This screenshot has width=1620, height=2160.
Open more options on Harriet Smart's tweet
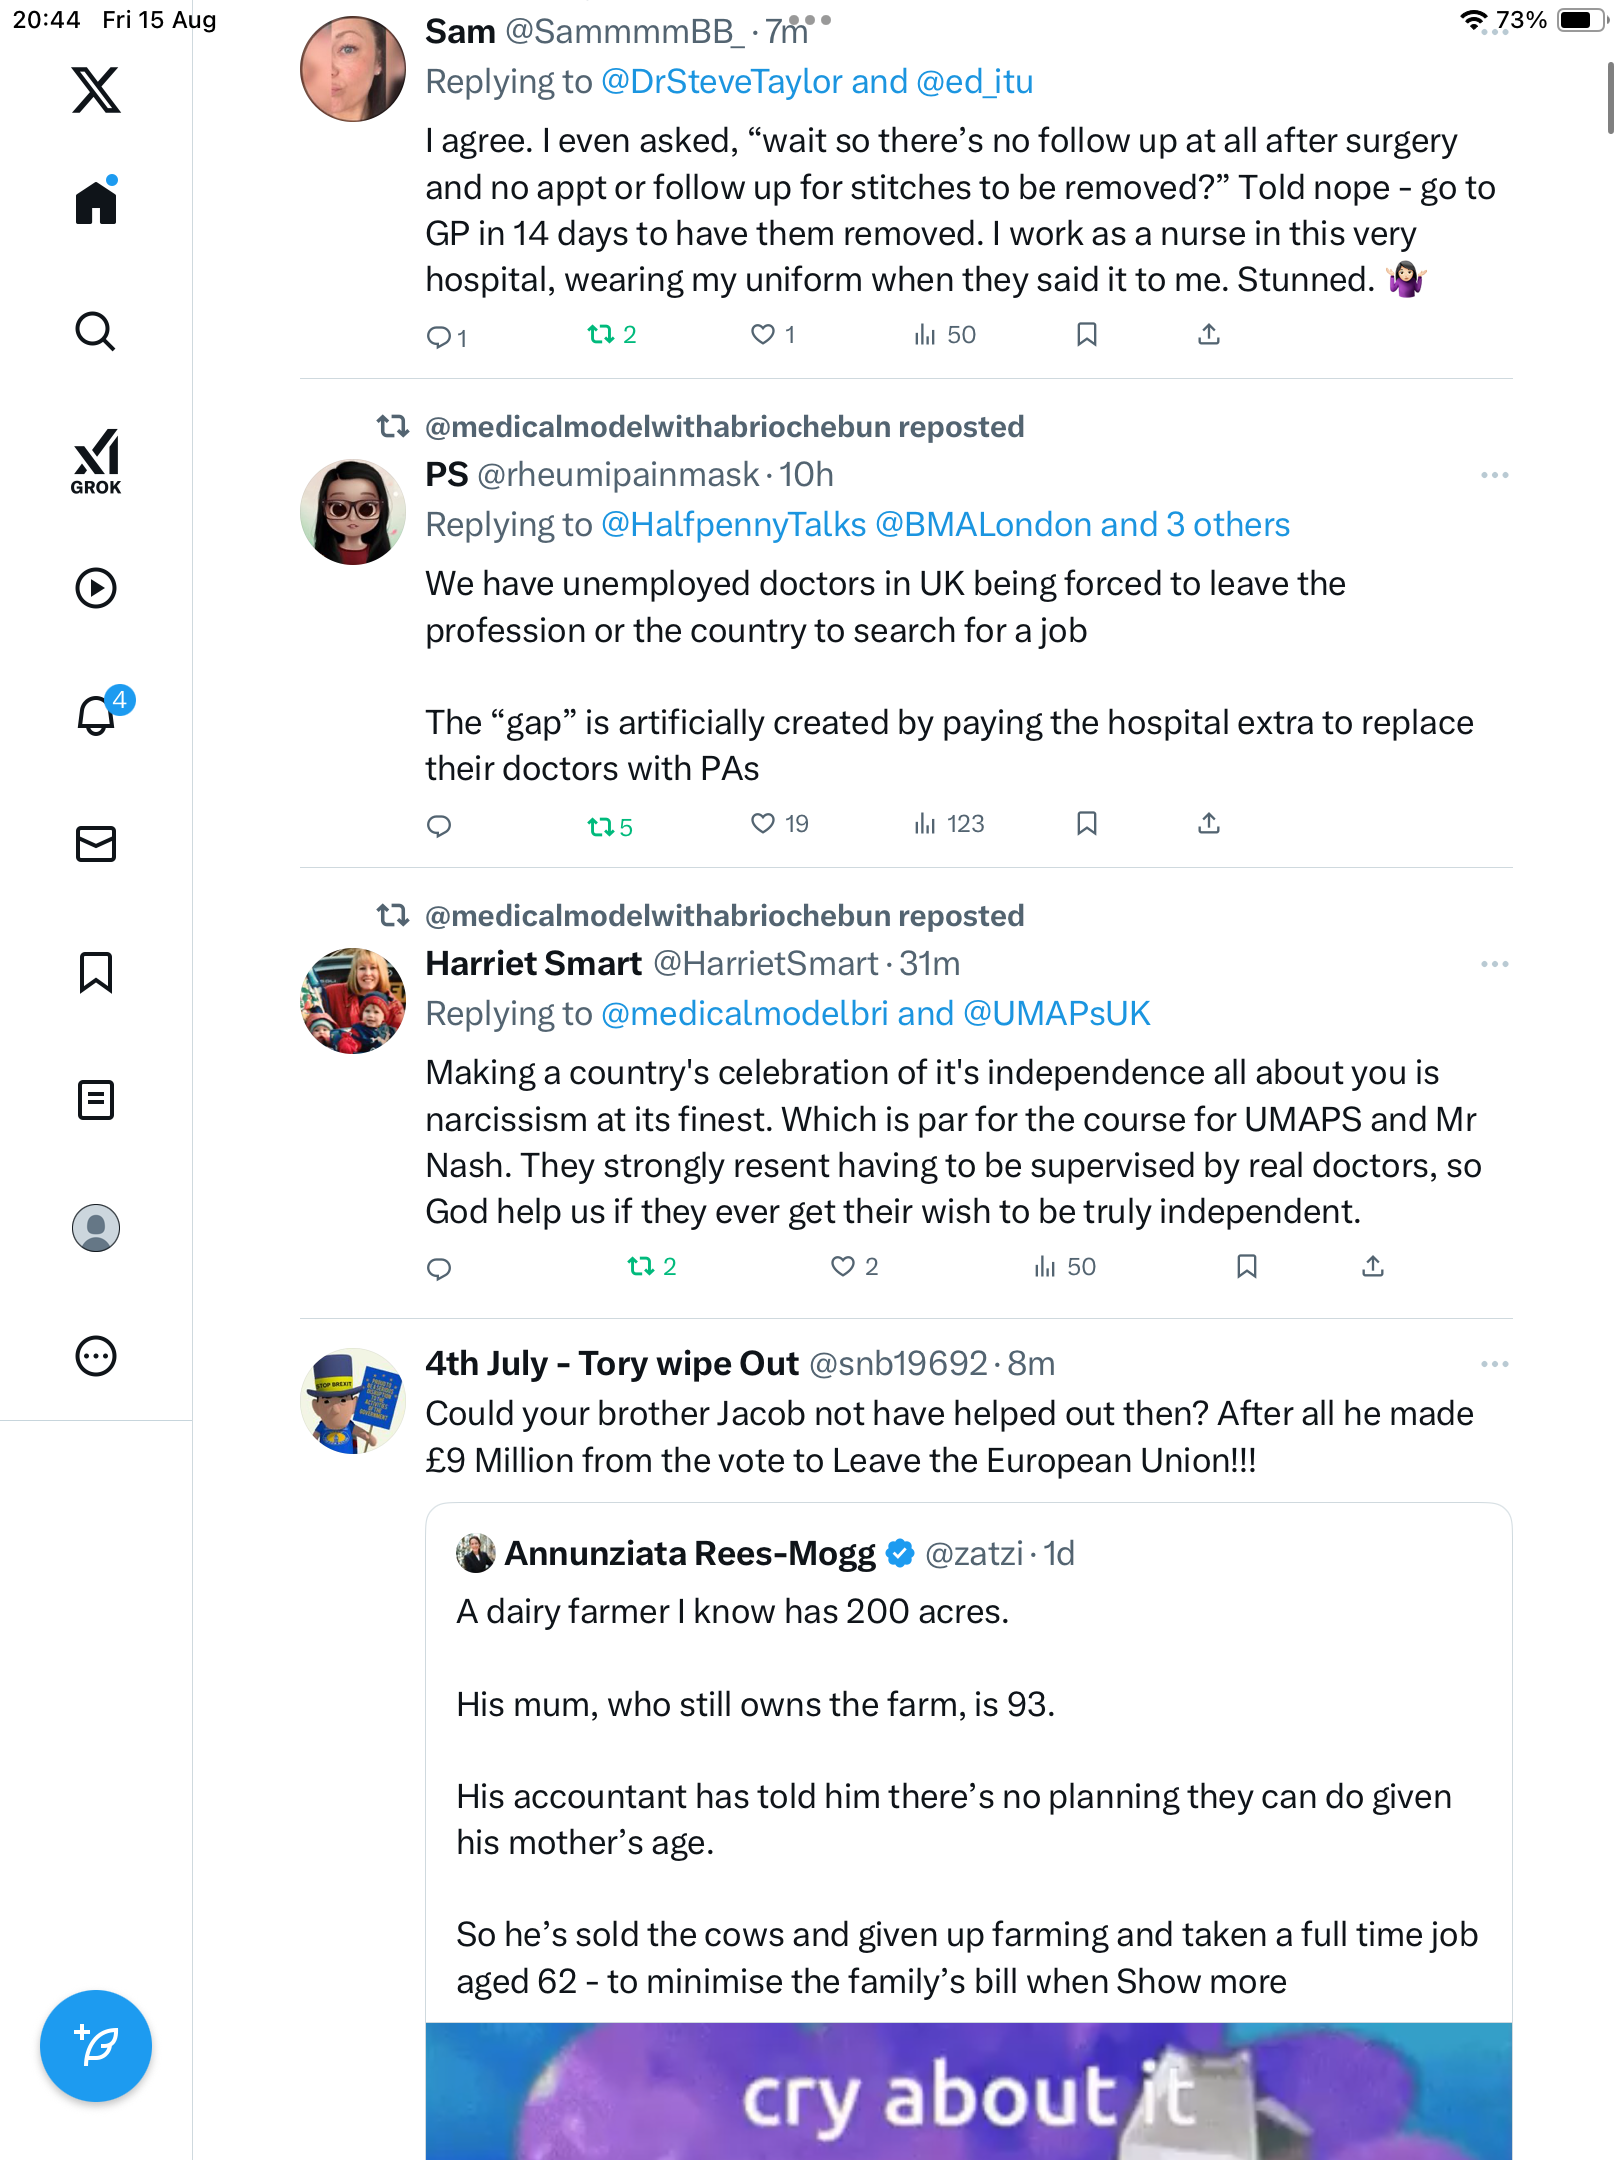pyautogui.click(x=1494, y=964)
